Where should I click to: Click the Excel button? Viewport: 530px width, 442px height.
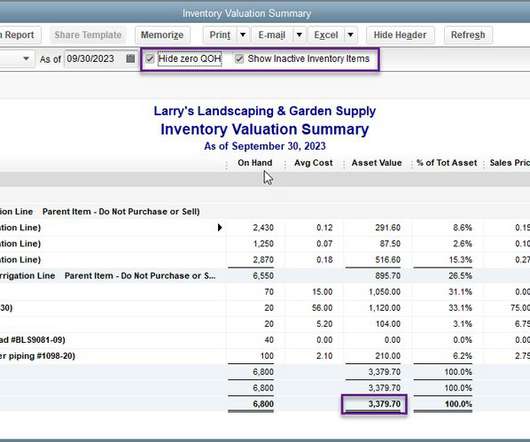point(326,35)
